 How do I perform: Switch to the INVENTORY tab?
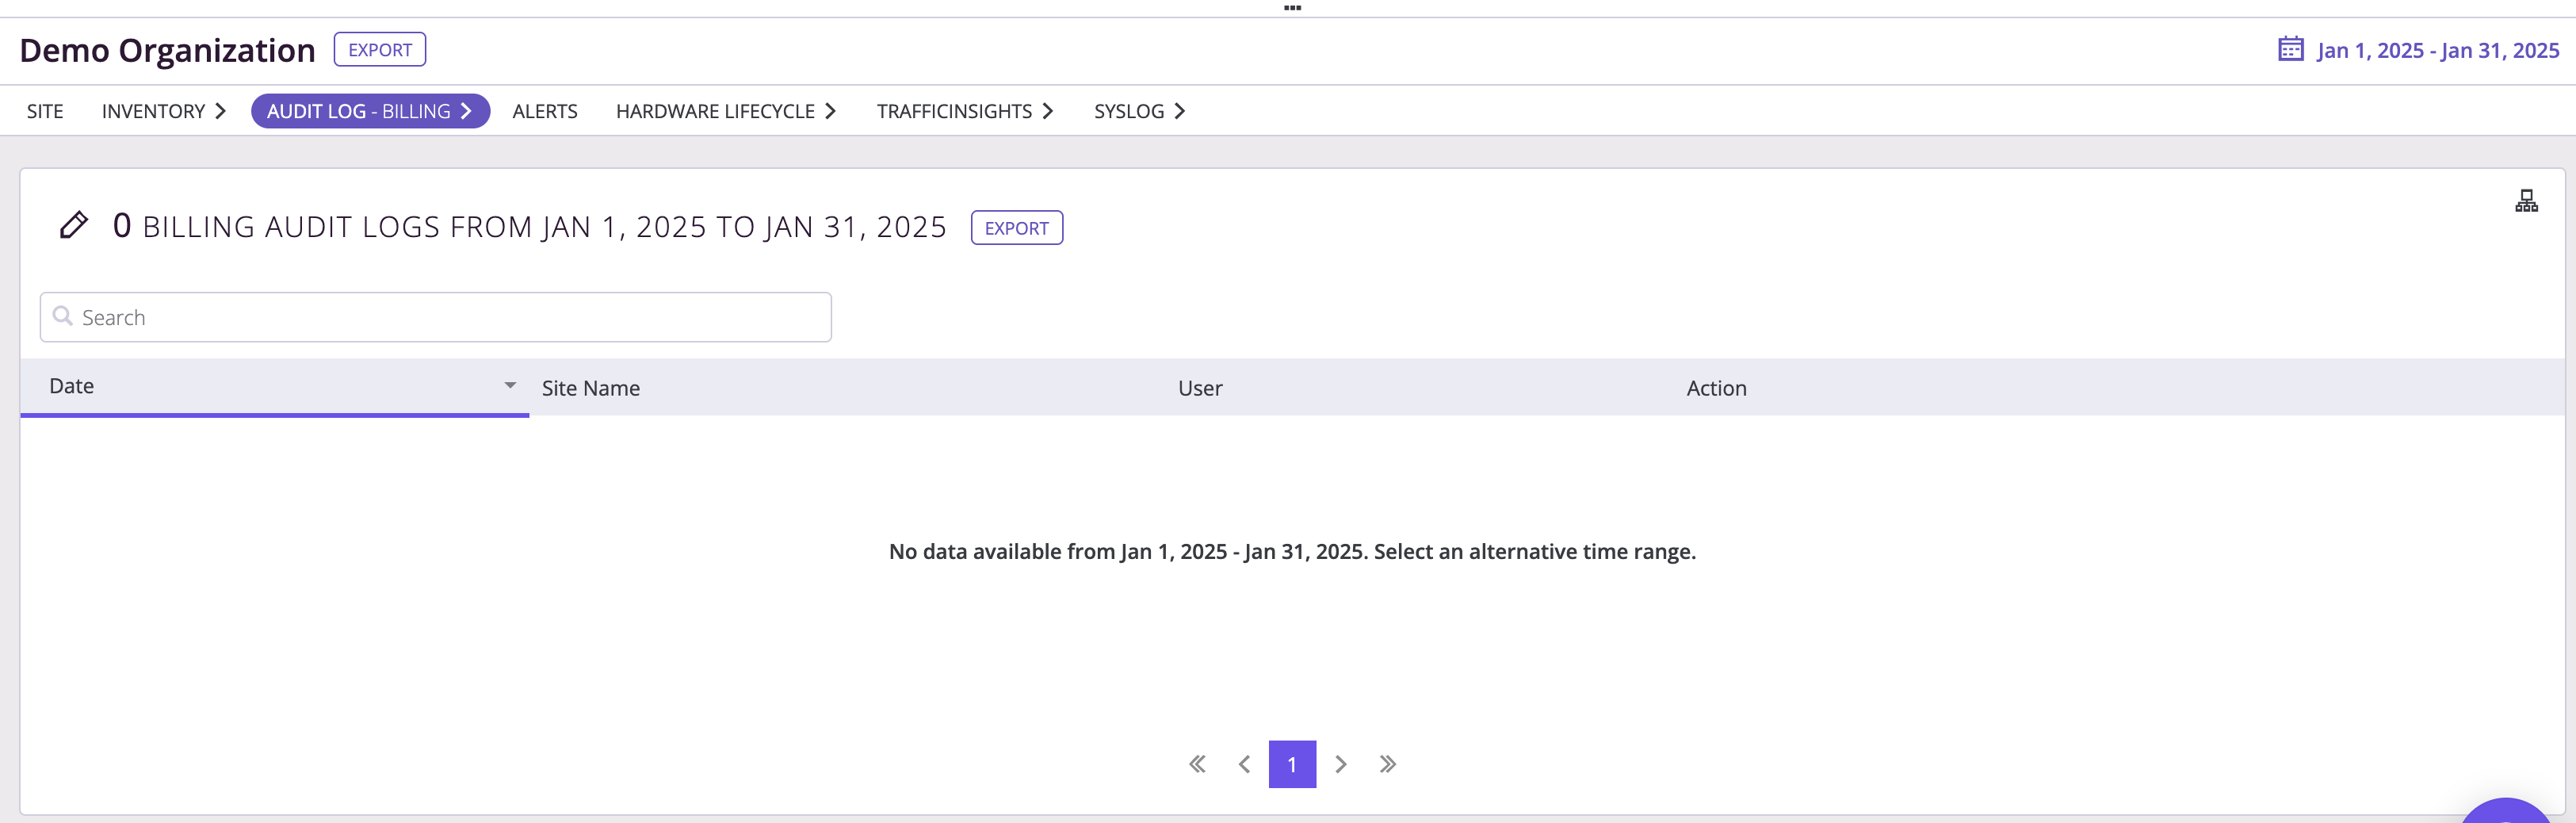click(153, 111)
